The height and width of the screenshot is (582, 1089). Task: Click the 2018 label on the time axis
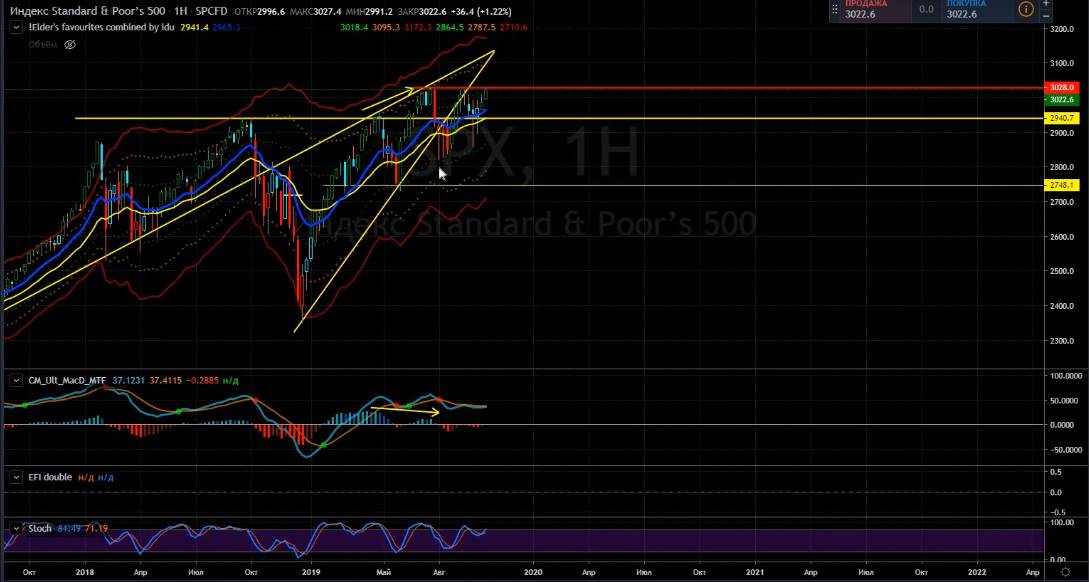tap(85, 573)
